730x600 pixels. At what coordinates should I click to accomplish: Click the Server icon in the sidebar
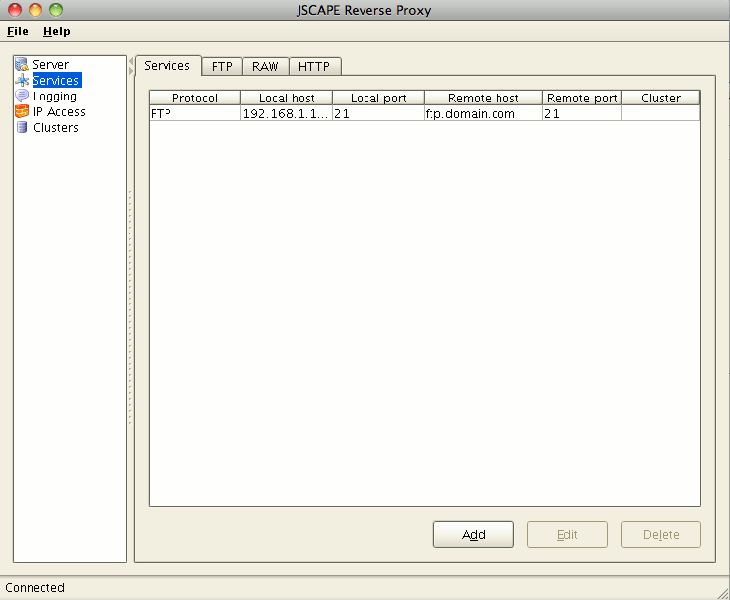(21, 64)
